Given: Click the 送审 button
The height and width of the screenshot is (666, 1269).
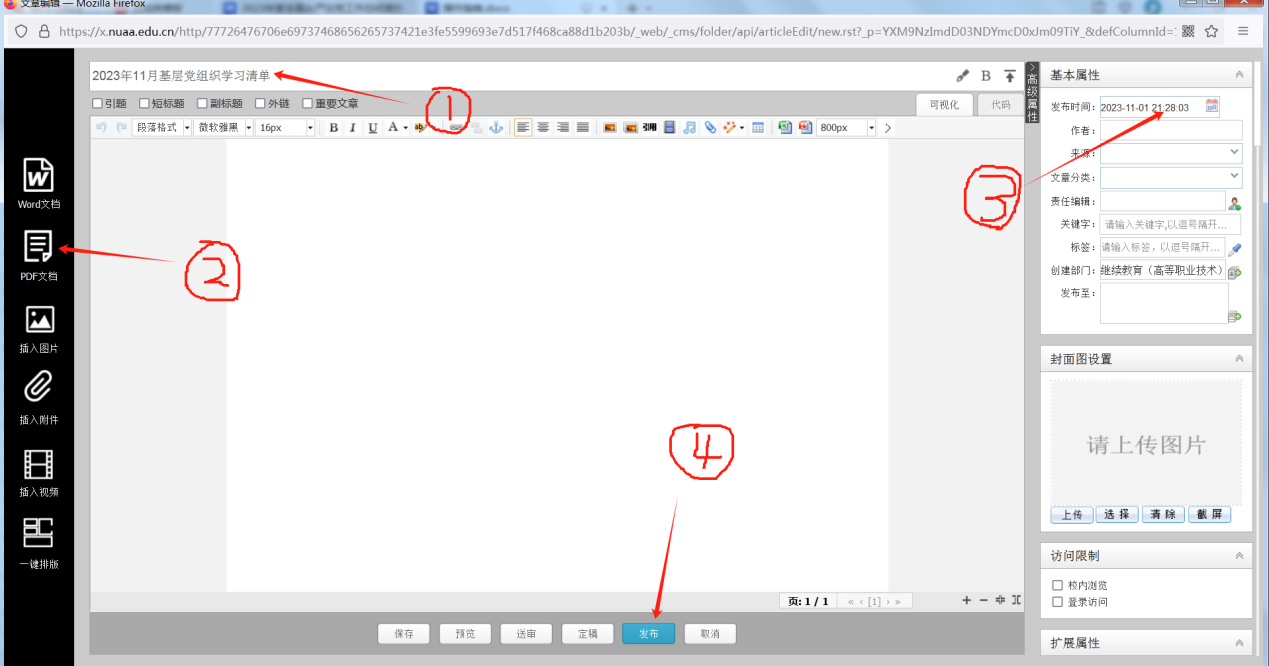Looking at the screenshot, I should 526,634.
